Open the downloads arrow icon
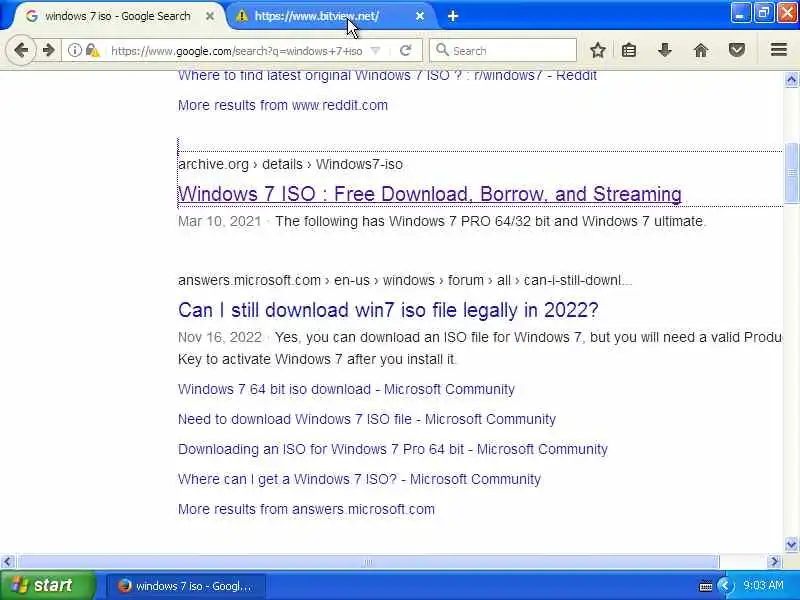 pos(664,50)
